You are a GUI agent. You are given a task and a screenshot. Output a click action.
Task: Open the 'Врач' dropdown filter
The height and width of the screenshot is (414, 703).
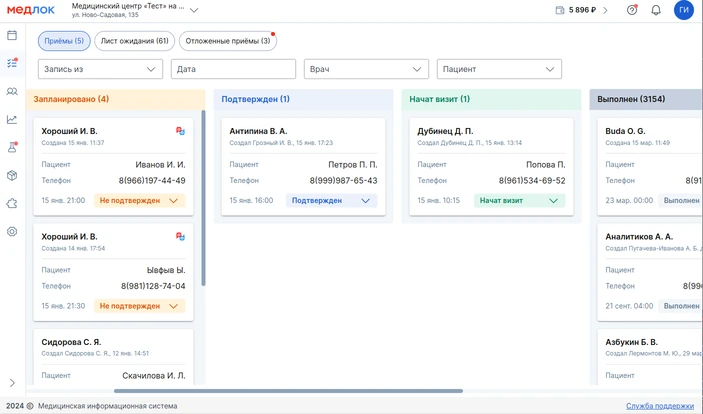coord(366,69)
